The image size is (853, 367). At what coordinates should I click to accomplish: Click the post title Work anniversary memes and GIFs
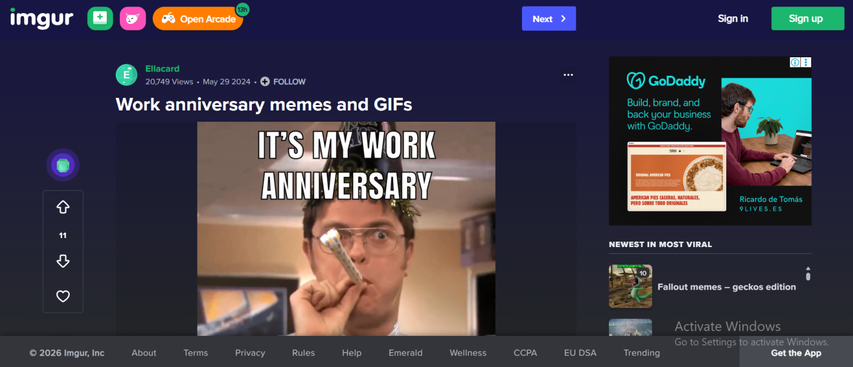tap(264, 104)
